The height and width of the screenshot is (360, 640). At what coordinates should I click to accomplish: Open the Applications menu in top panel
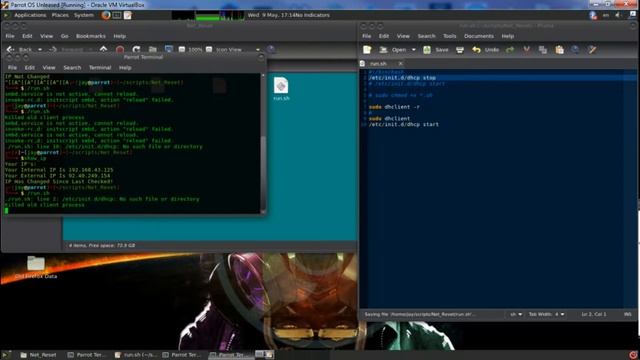[x=30, y=15]
